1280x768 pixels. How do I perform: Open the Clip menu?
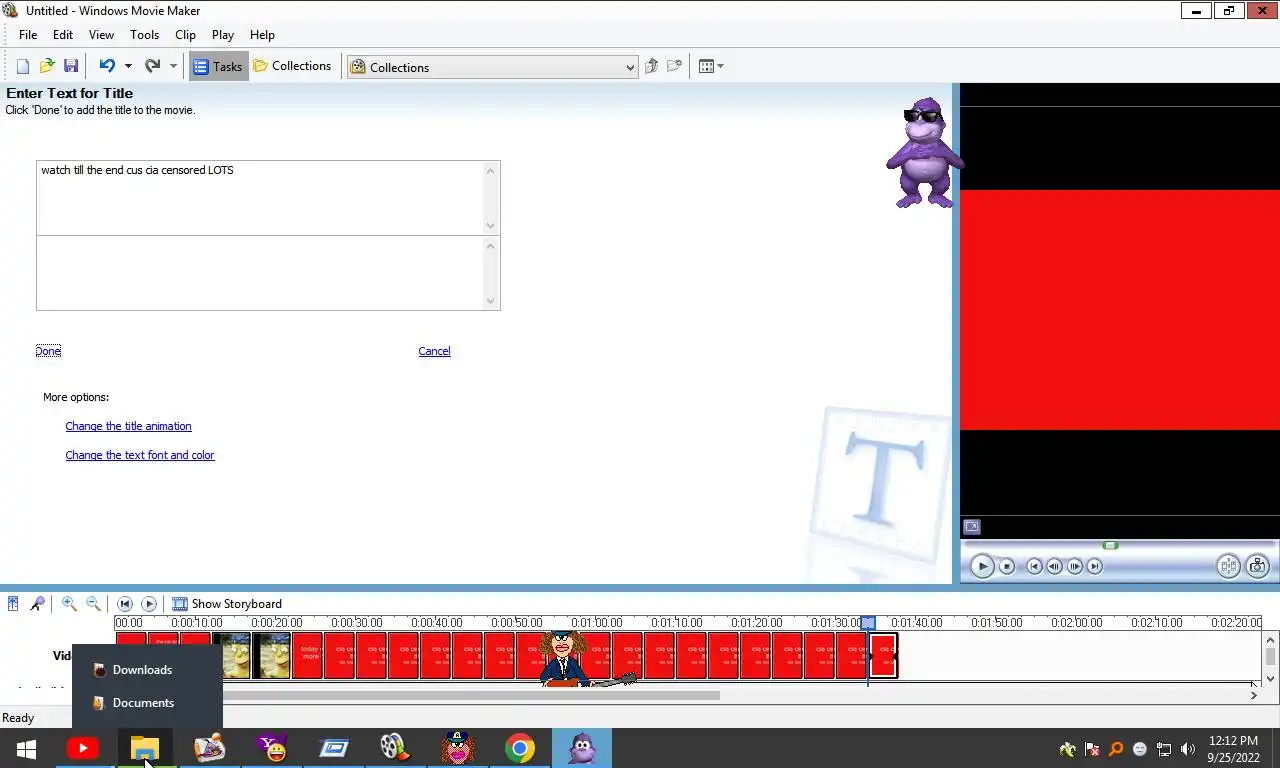[185, 34]
